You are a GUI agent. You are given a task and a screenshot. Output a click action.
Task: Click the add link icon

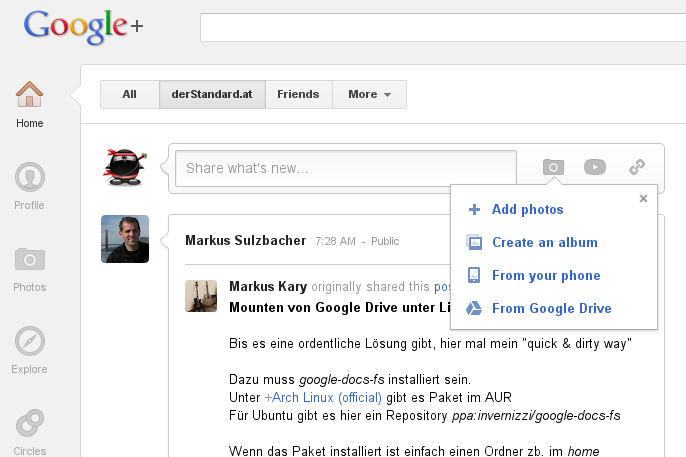tap(637, 167)
